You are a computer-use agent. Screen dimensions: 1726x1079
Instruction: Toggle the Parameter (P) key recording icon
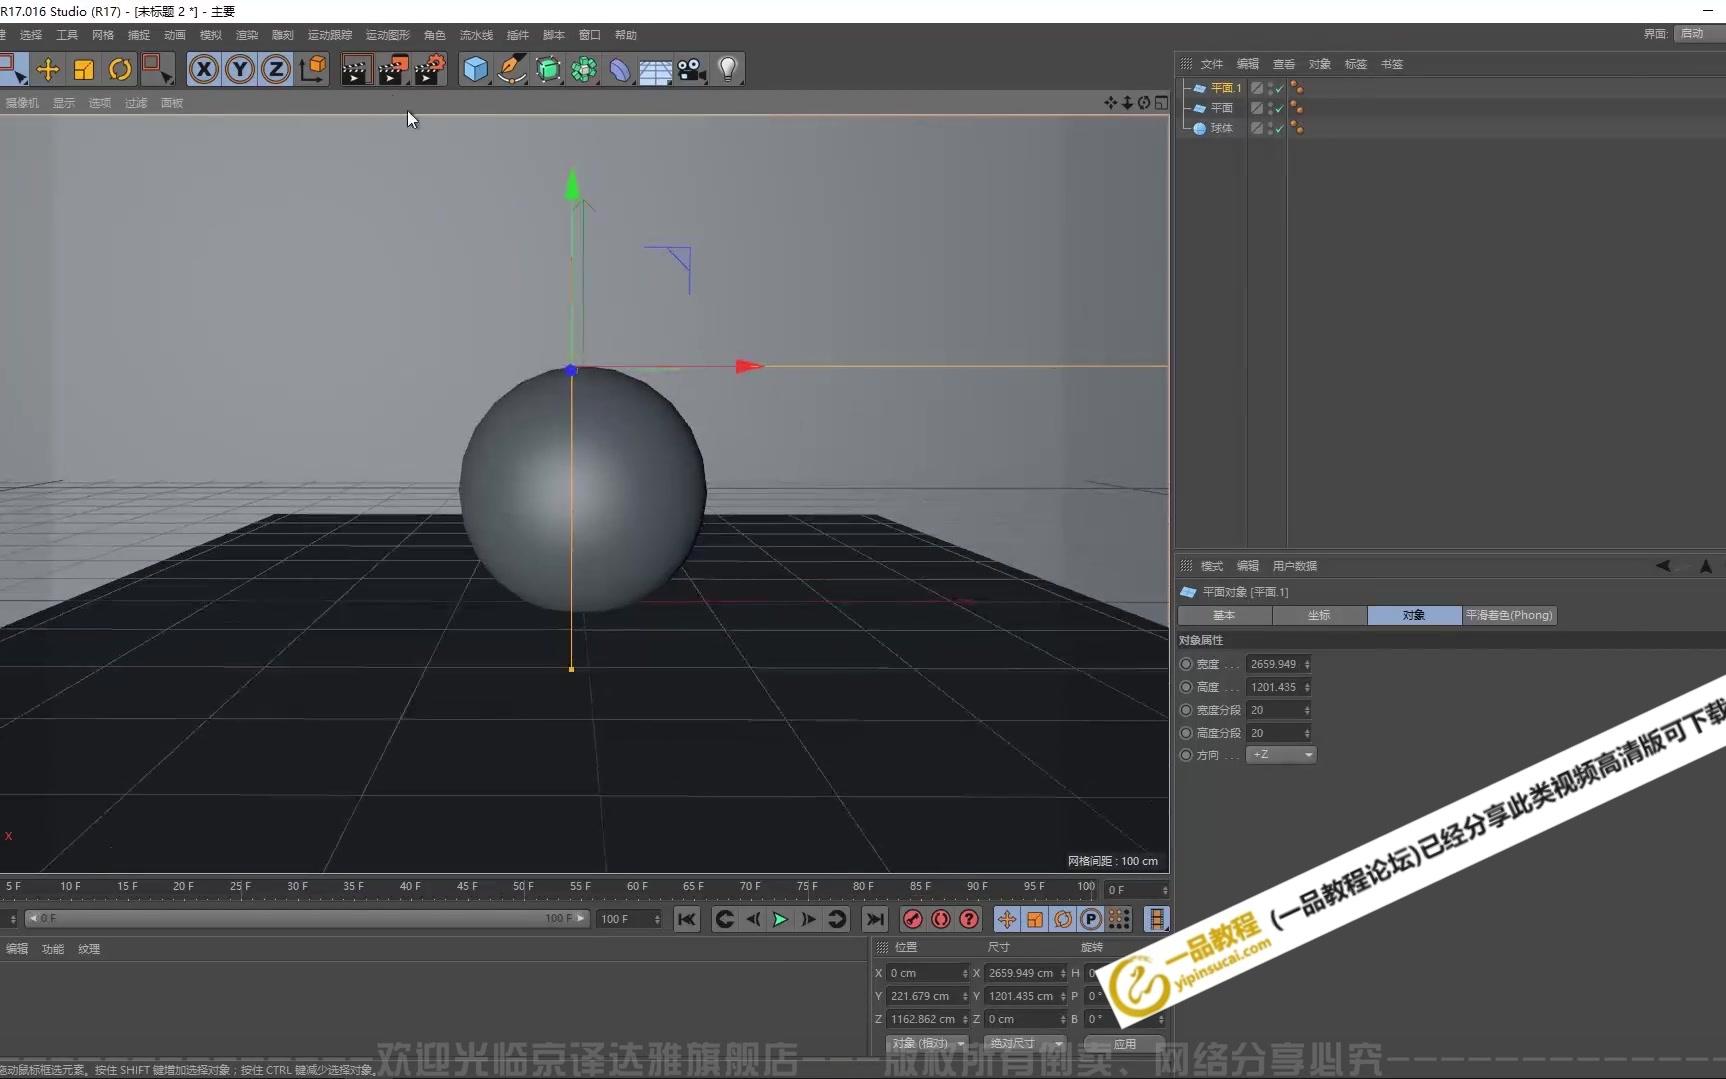point(1091,919)
